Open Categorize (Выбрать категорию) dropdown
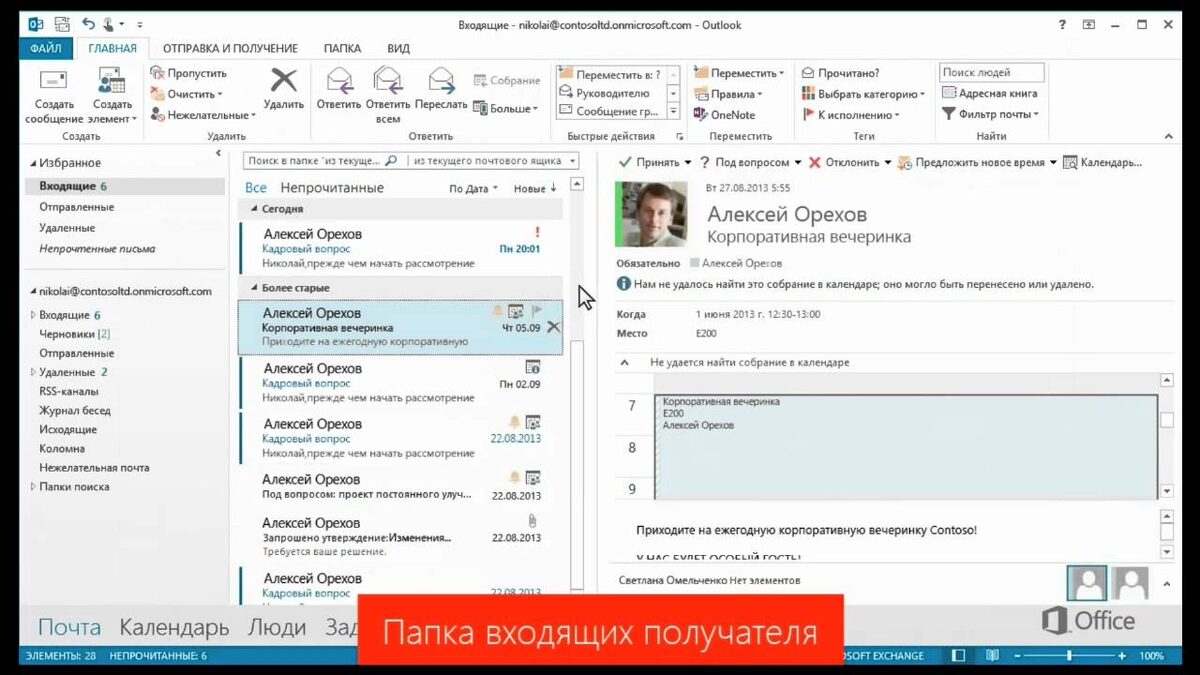Image resolution: width=1200 pixels, height=675 pixels. [864, 94]
